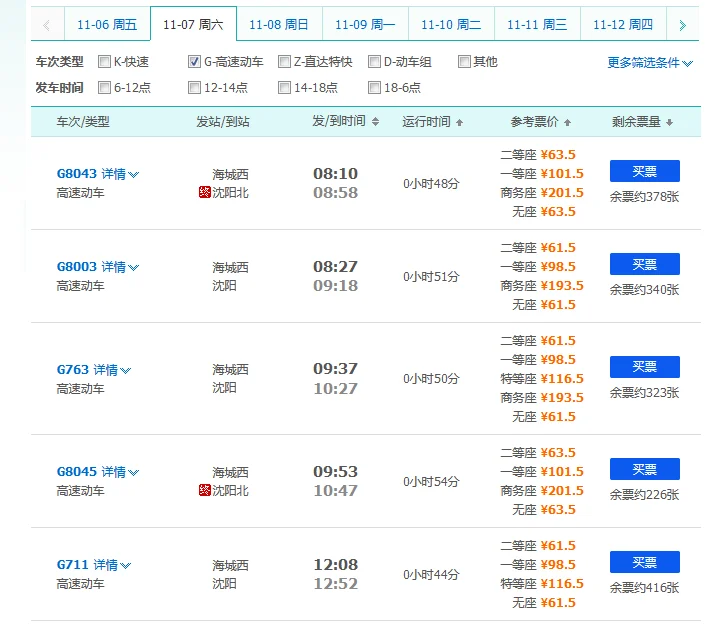Click the previous dates left arrow
Screen dimensions: 711x629
(43, 24)
